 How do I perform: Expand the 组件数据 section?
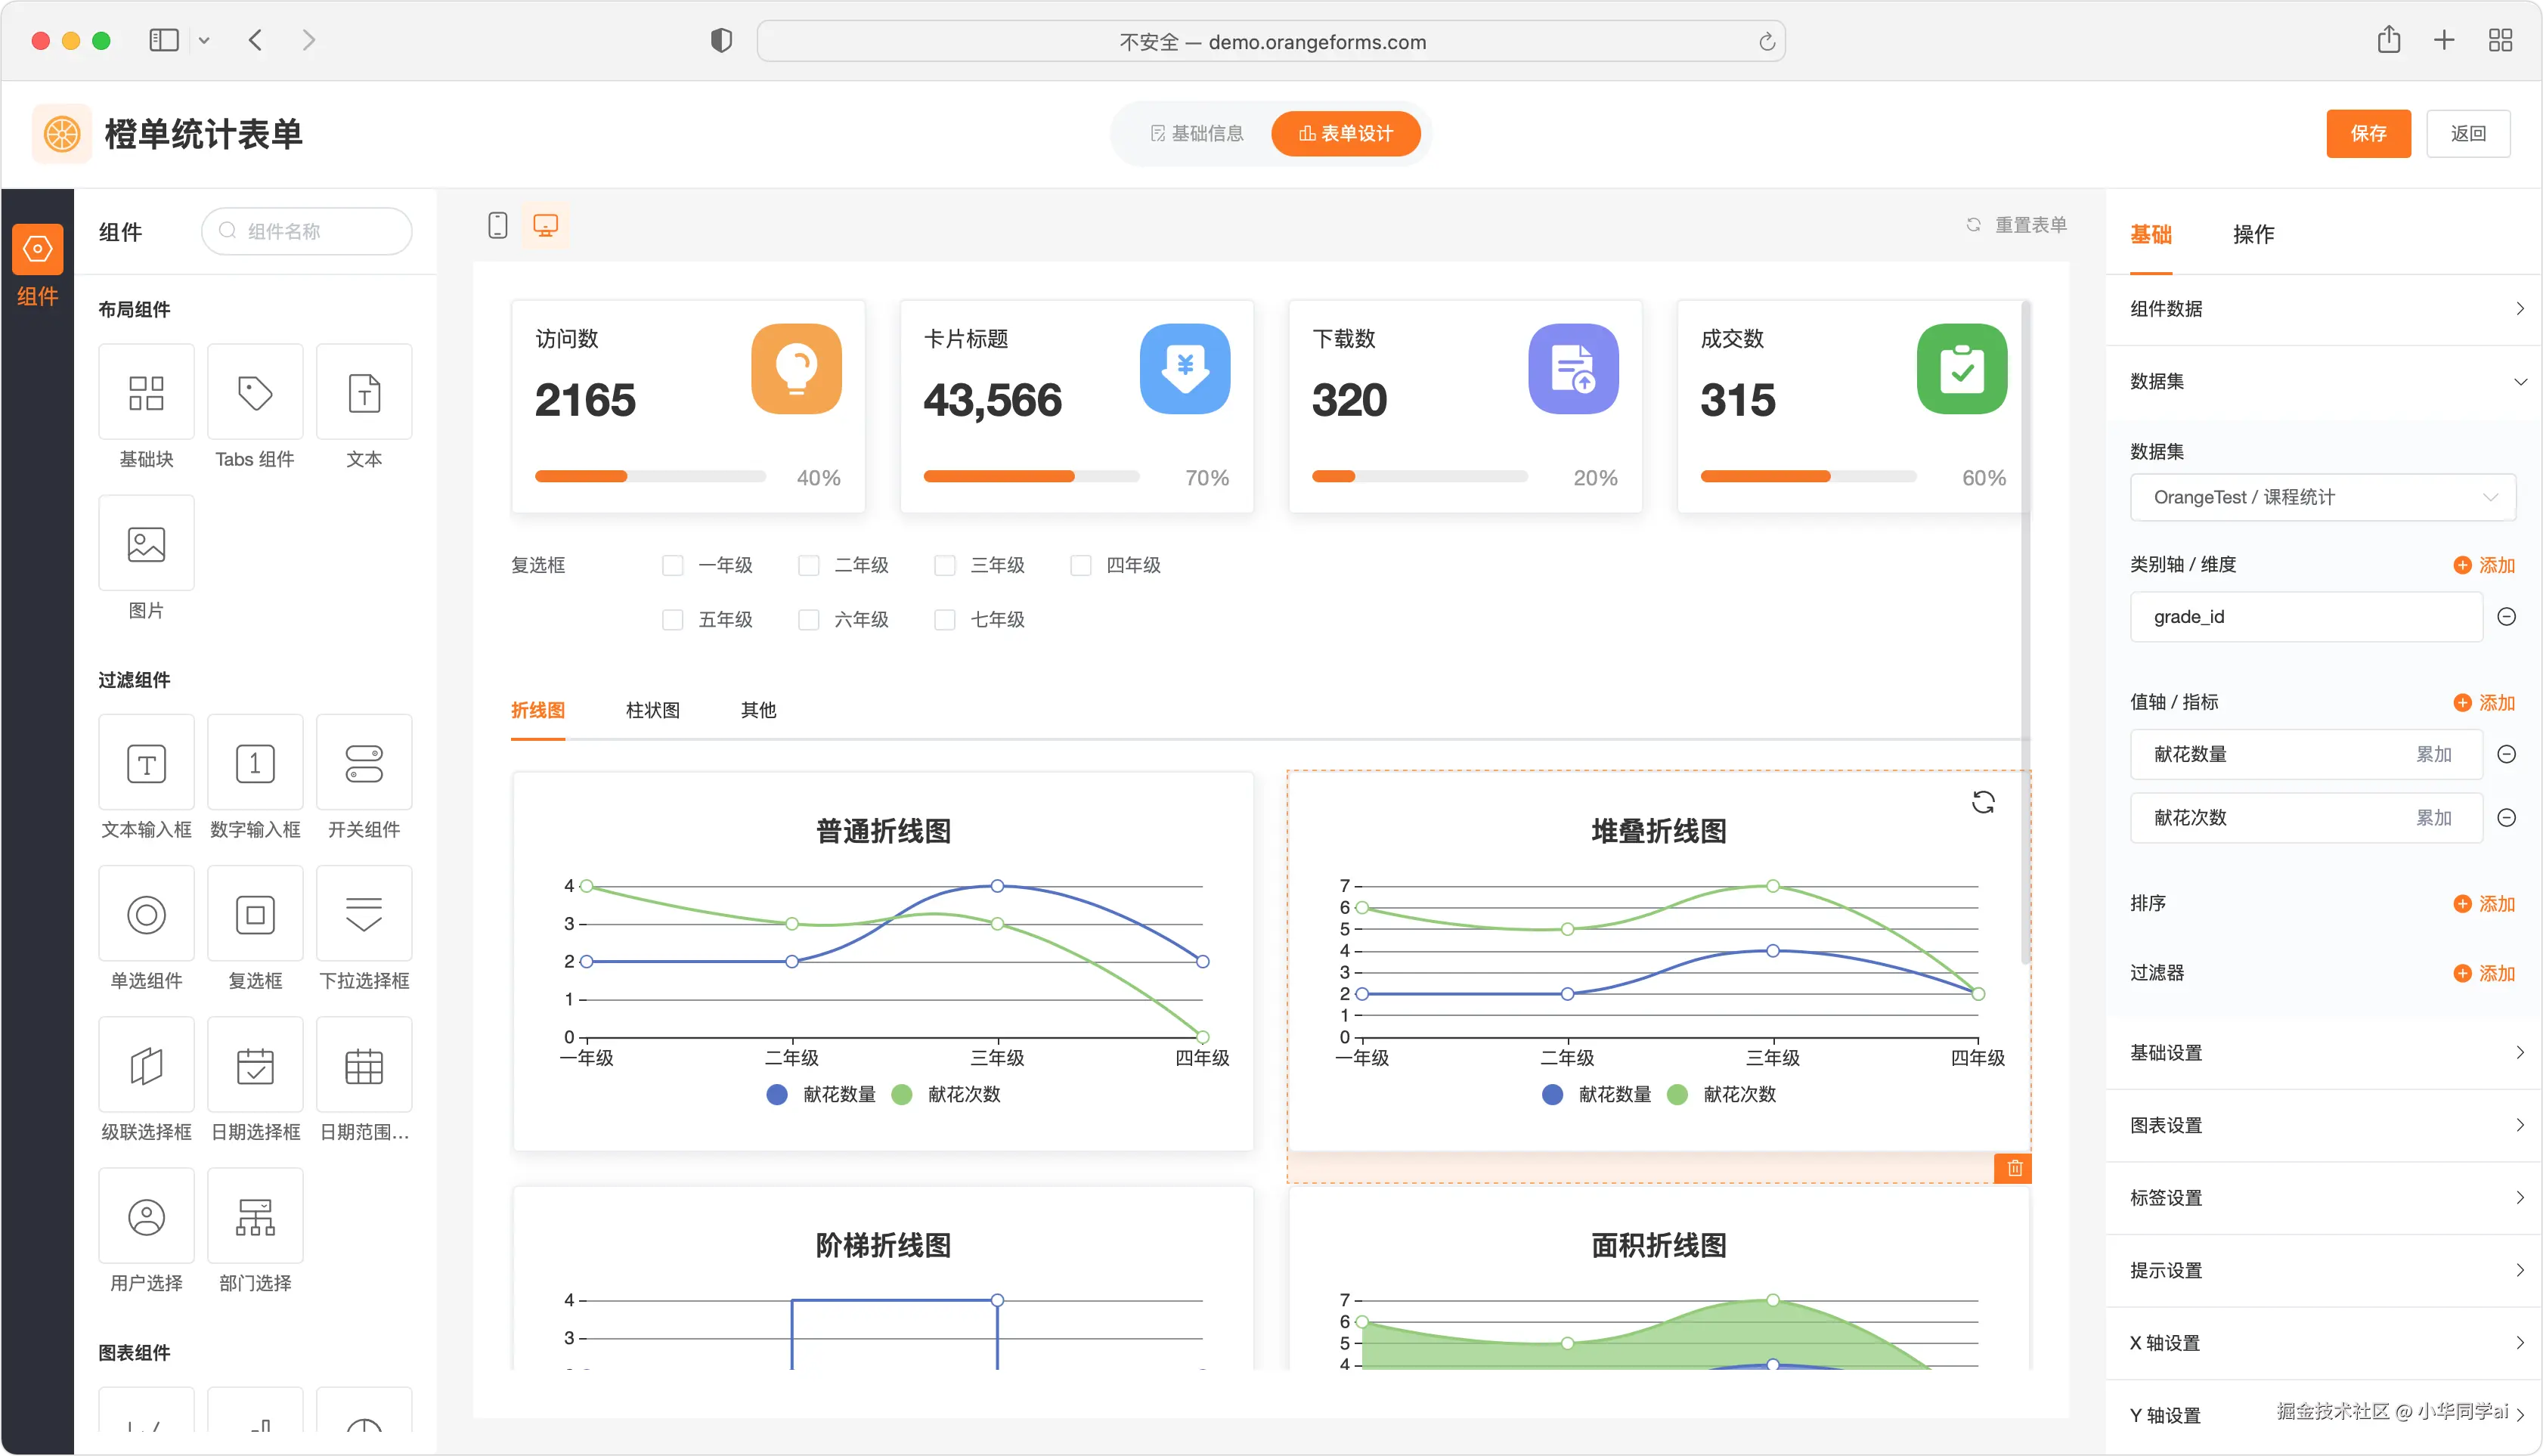tap(2324, 309)
